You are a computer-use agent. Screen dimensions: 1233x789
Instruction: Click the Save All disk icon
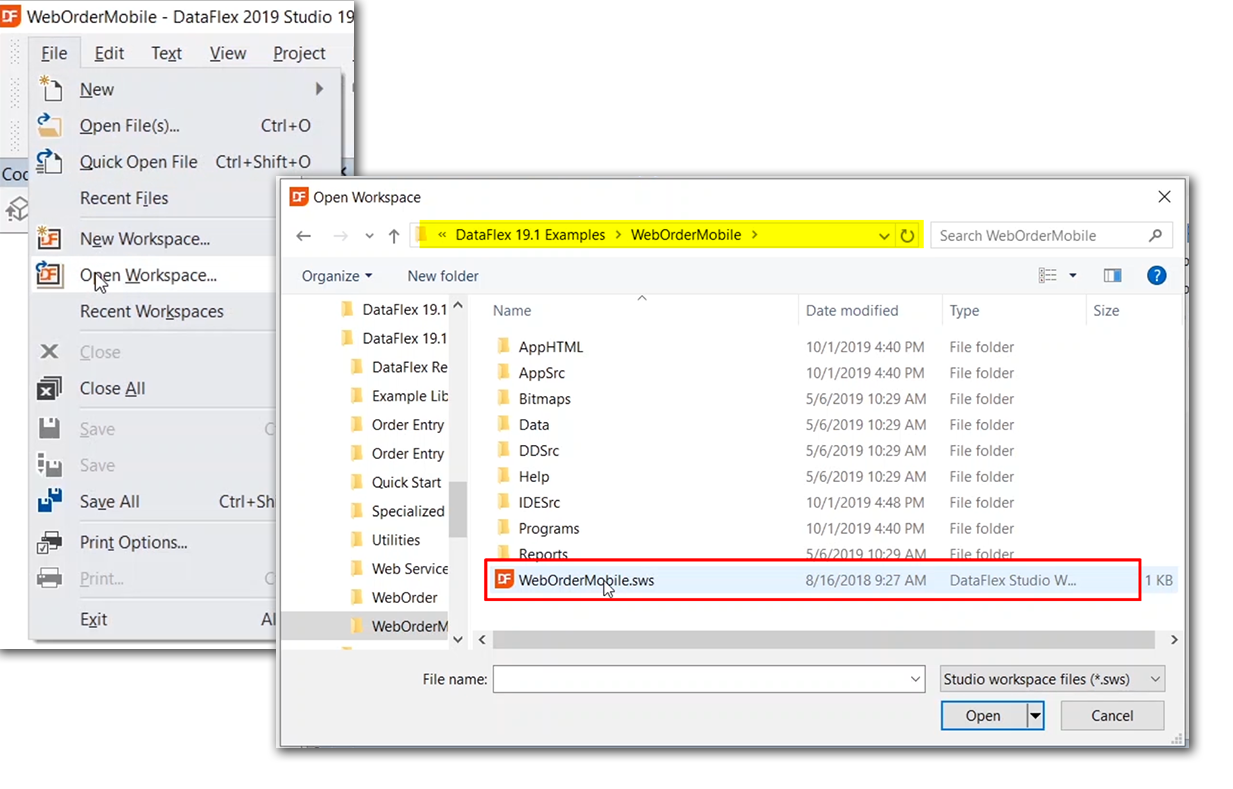[x=49, y=502]
